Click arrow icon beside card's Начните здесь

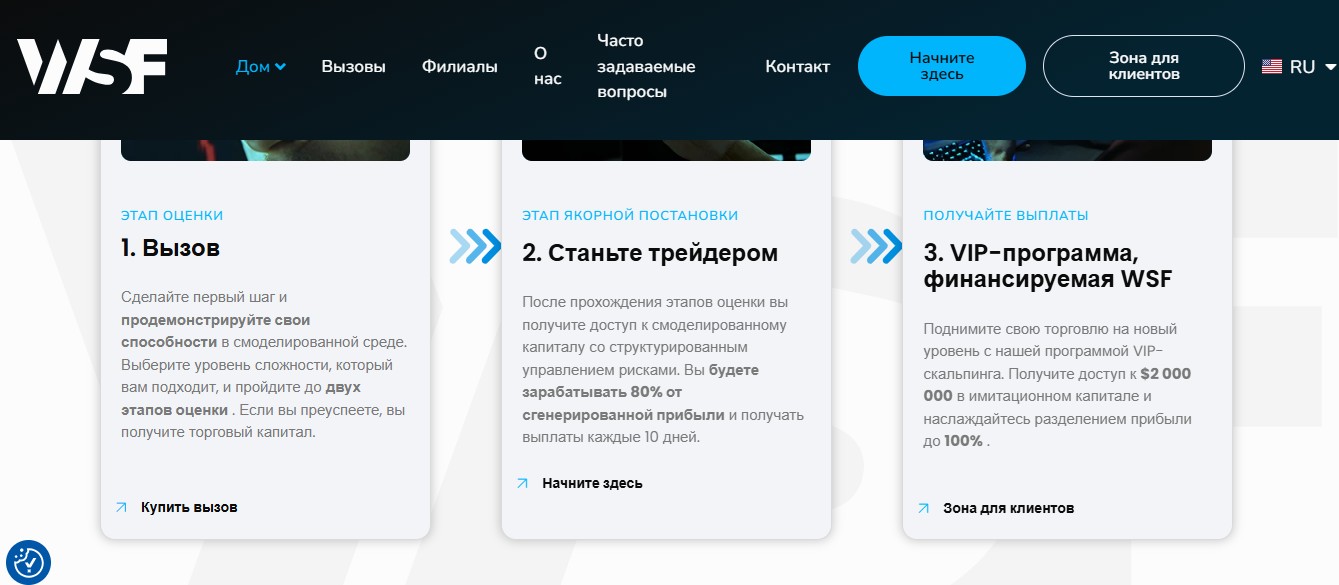click(522, 483)
